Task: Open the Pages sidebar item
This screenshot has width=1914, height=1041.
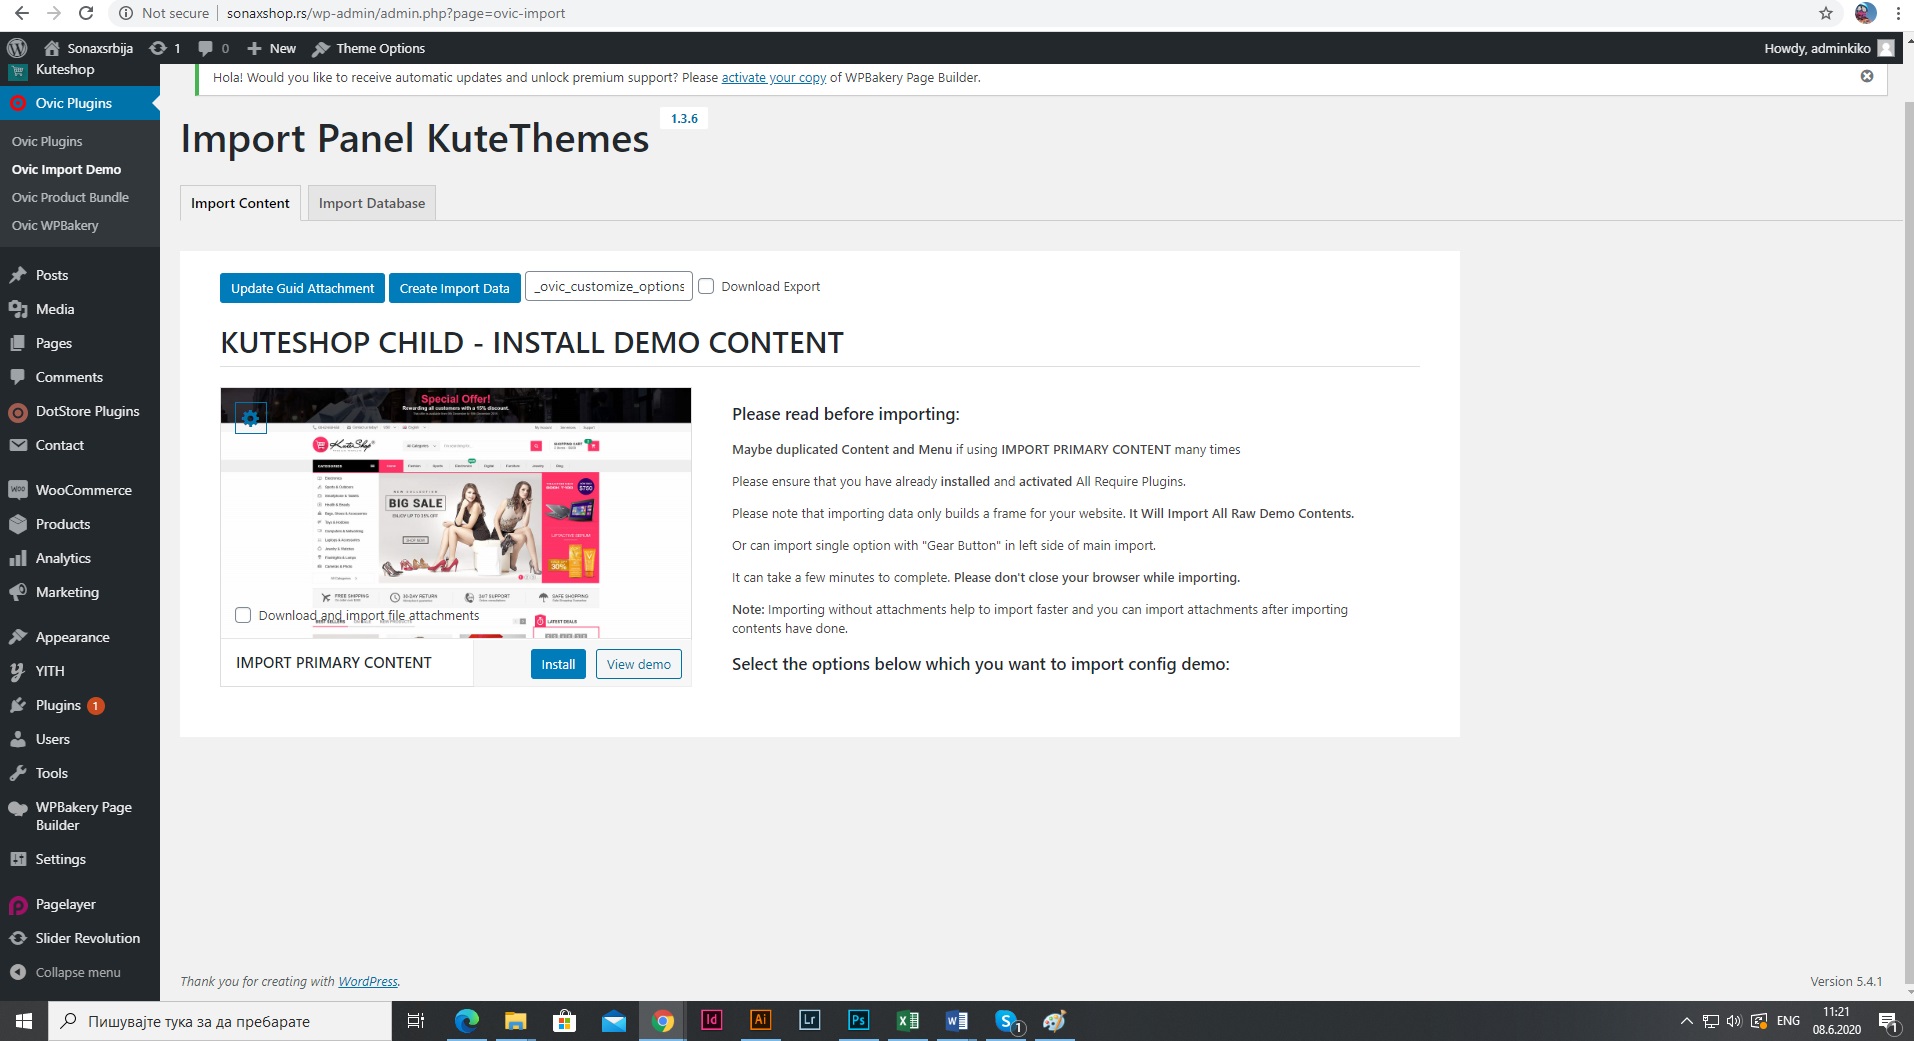Action: [x=80, y=343]
